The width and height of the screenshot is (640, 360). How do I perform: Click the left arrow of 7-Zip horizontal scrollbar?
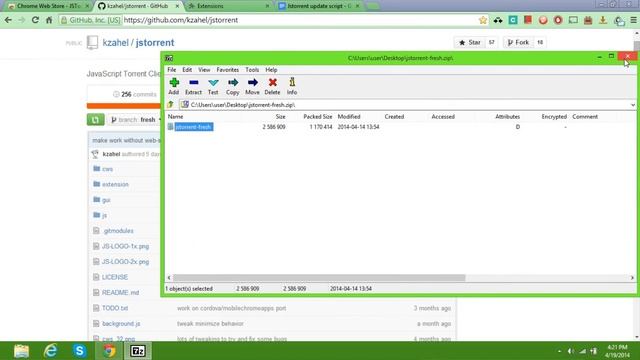(x=169, y=278)
